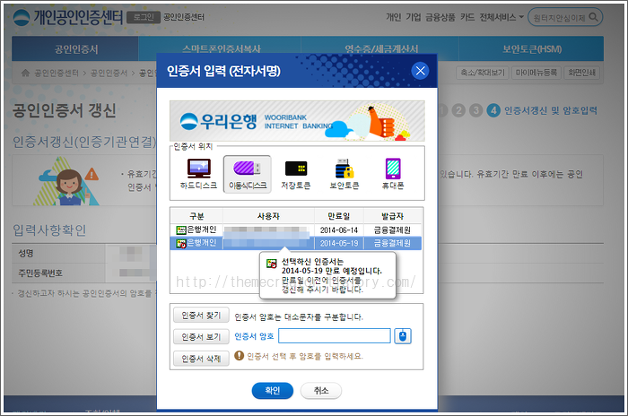The image size is (628, 416).
Task: Open the 개인 top menu
Action: click(393, 17)
